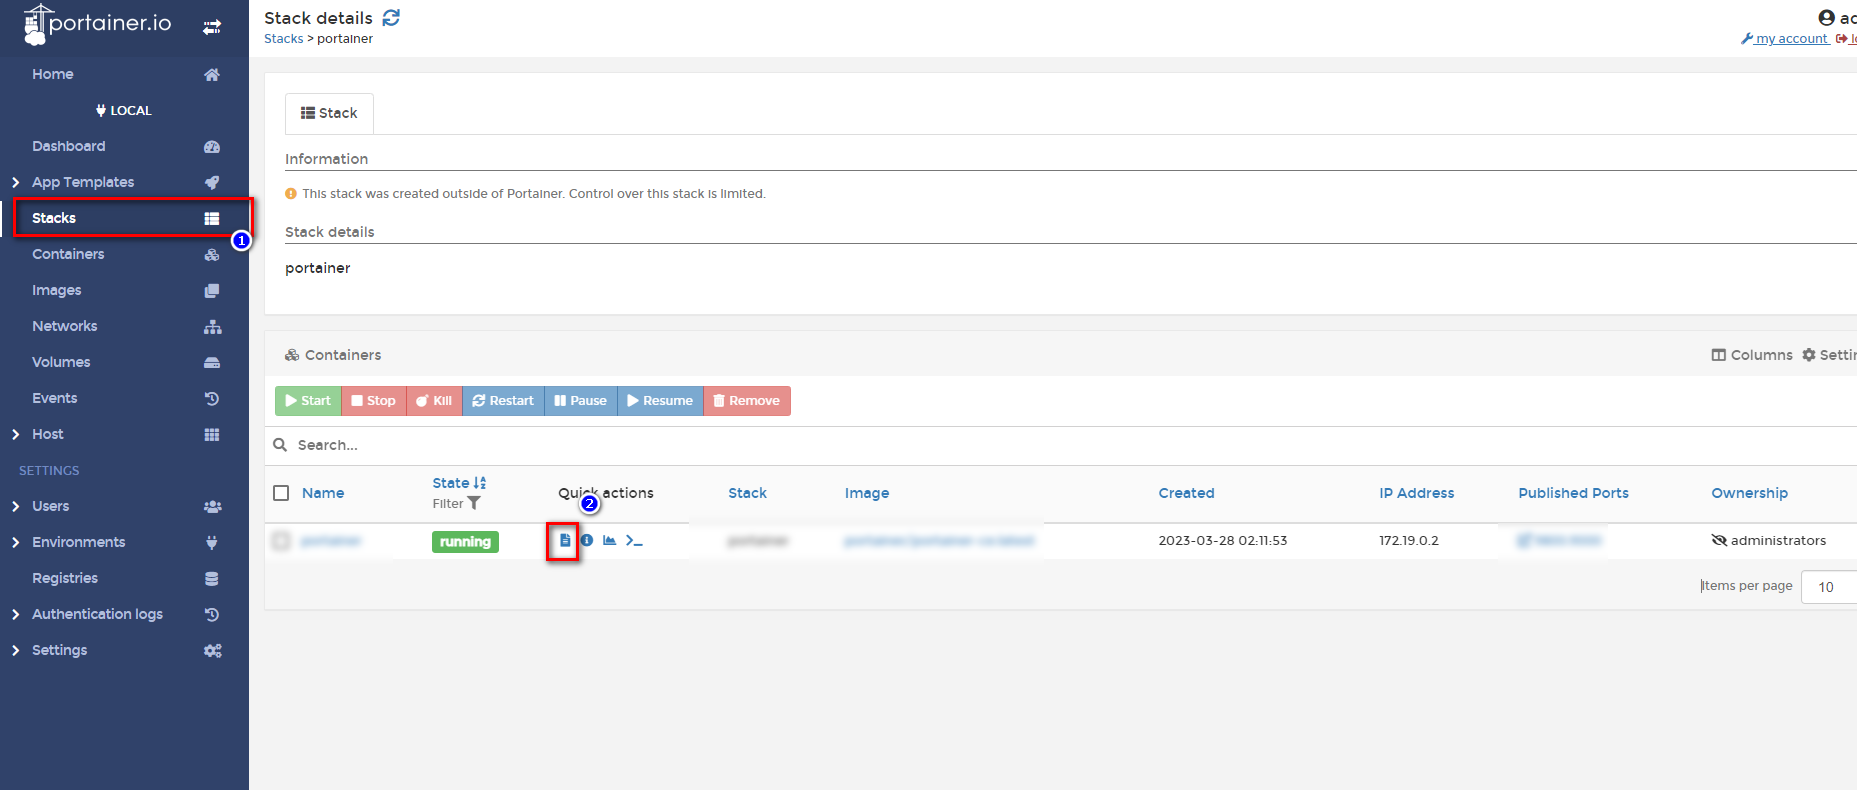Screen dimensions: 1857x790
Task: Click the Home house icon in sidebar
Action: coord(212,75)
